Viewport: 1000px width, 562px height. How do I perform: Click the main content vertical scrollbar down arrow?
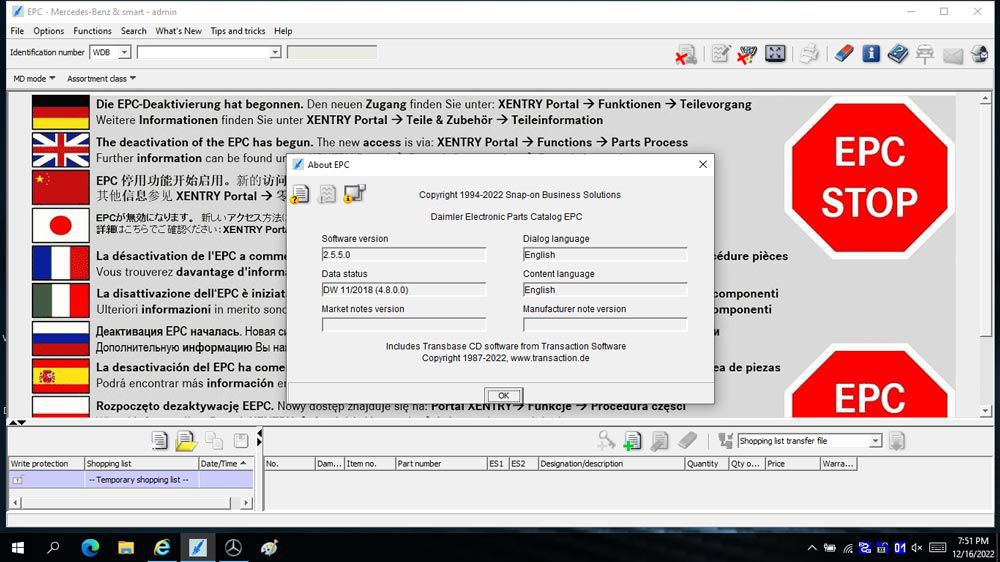pyautogui.click(x=985, y=411)
